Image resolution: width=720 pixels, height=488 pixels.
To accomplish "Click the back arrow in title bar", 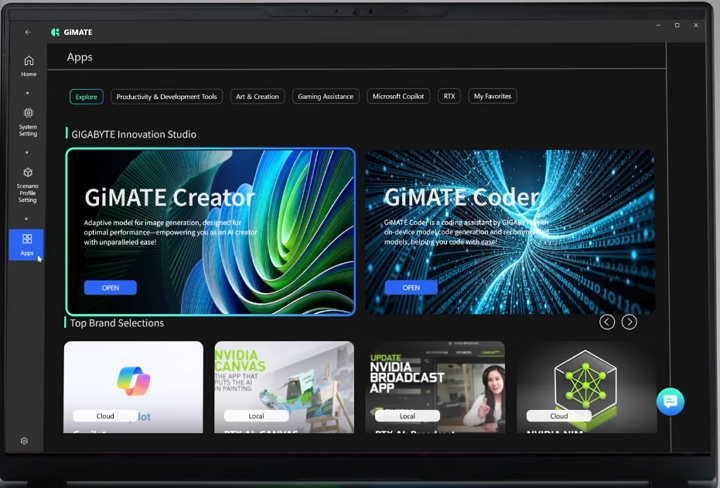I will click(x=28, y=32).
